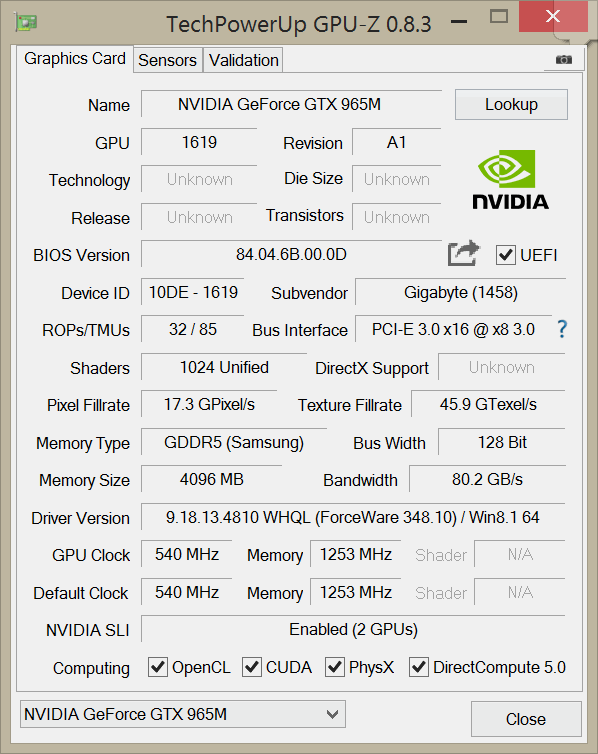The image size is (598, 754).
Task: Expand the GPU selection dropdown arrow
Action: (x=332, y=714)
